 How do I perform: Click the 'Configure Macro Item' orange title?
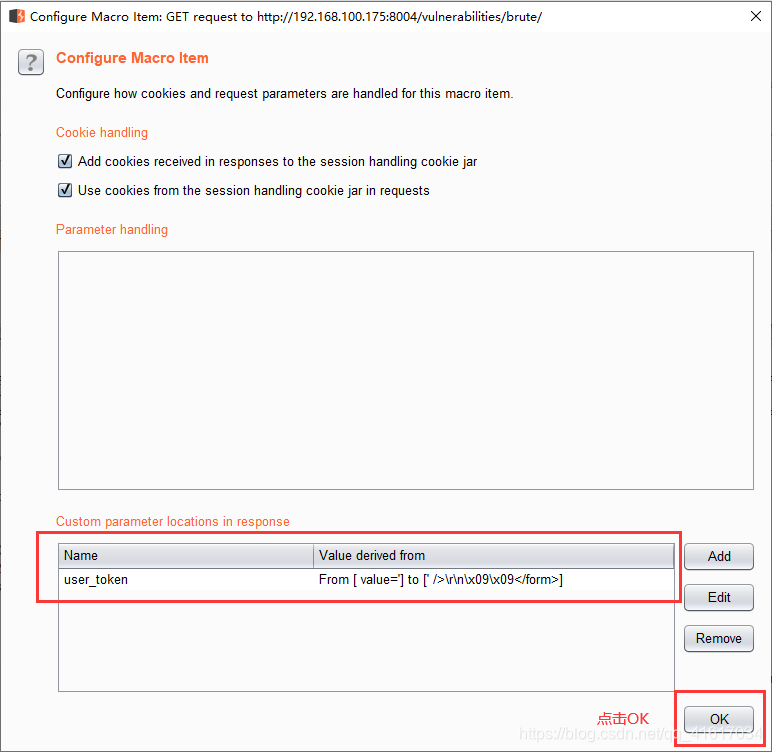(x=132, y=58)
